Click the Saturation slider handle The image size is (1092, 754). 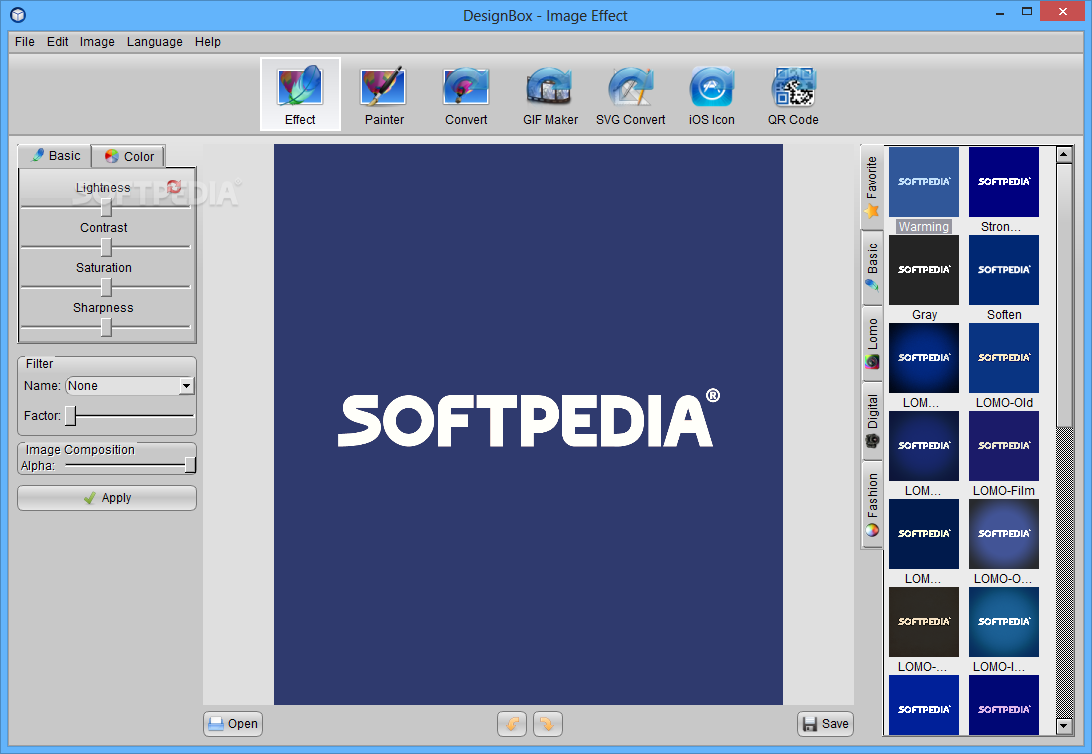tap(106, 287)
